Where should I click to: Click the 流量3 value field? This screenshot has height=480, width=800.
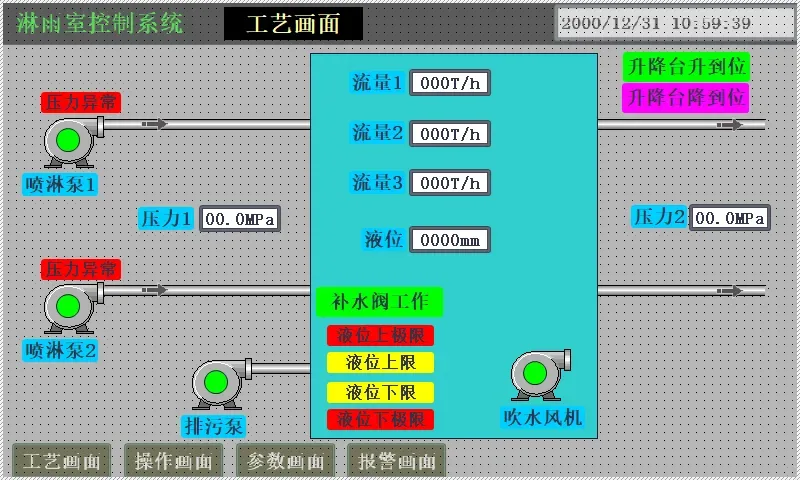click(450, 183)
